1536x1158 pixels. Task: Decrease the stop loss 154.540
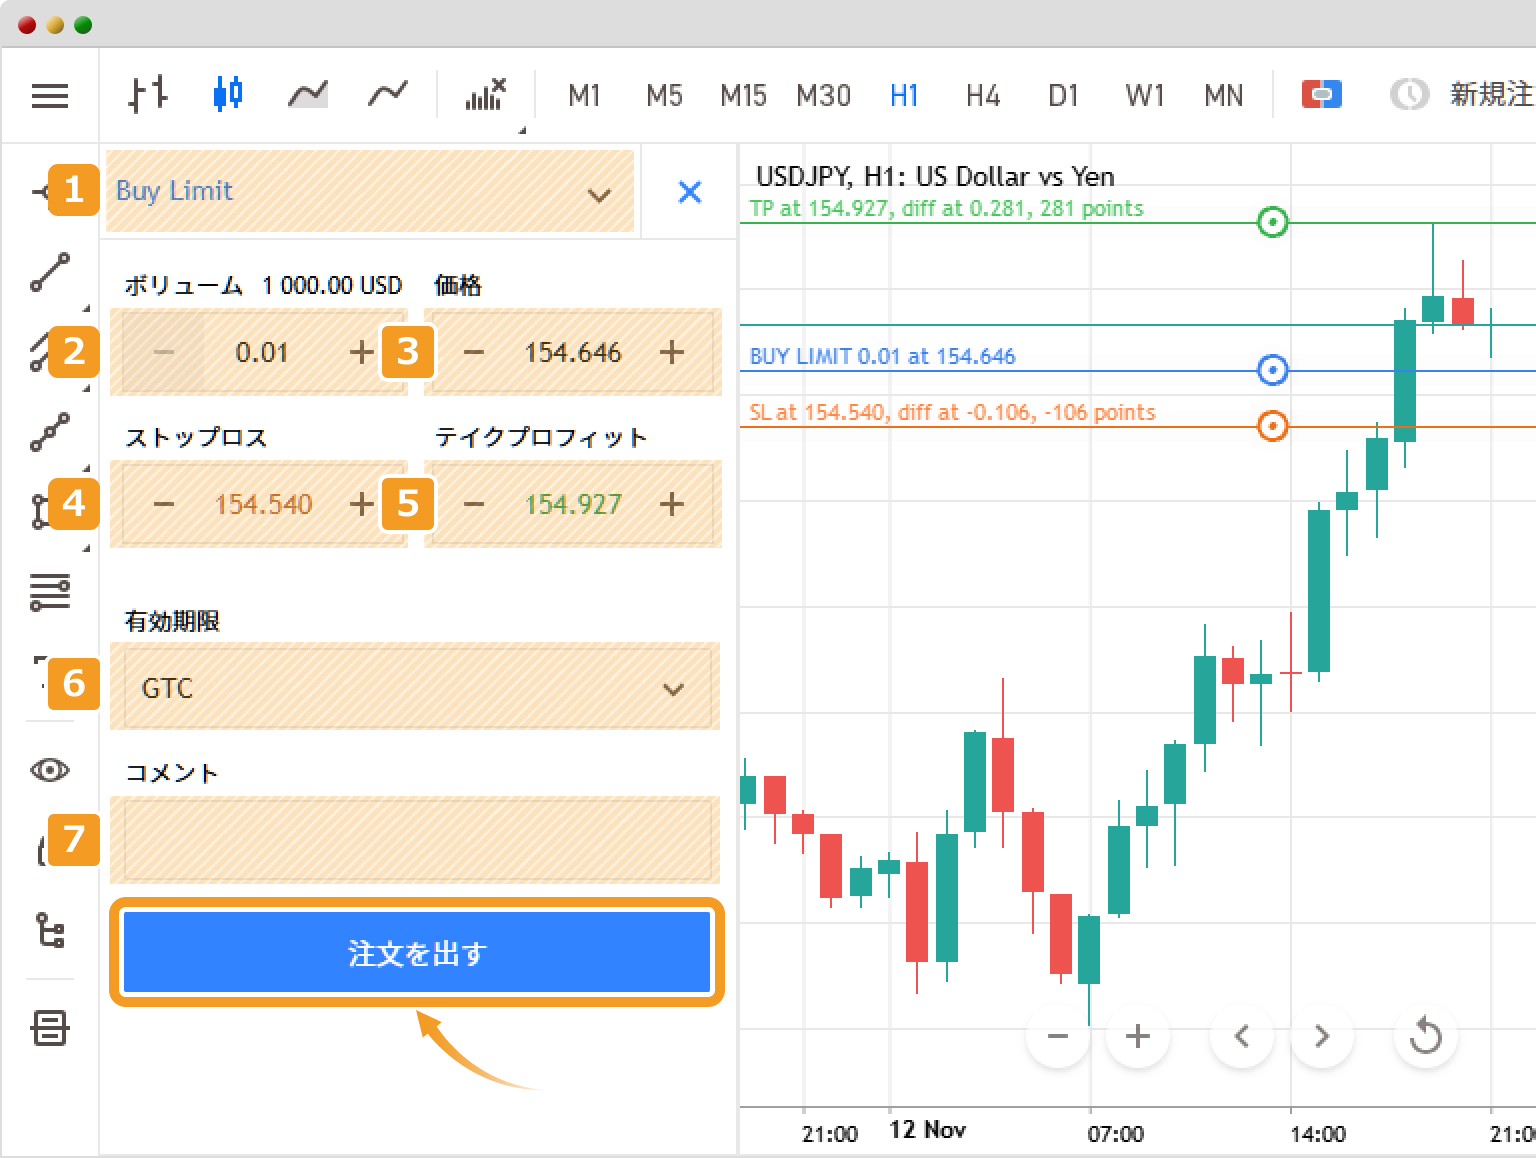coord(164,504)
